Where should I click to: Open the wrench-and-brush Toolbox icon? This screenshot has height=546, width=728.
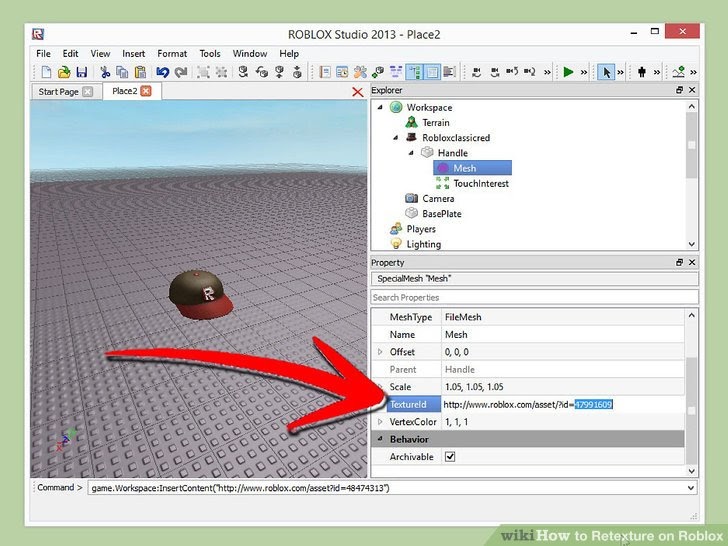pos(360,72)
